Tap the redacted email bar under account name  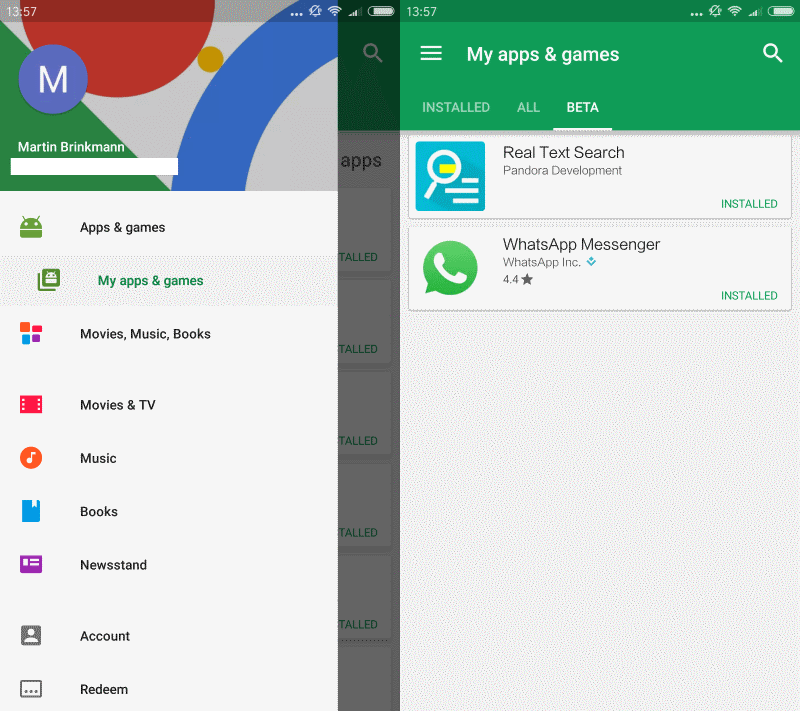[94, 166]
